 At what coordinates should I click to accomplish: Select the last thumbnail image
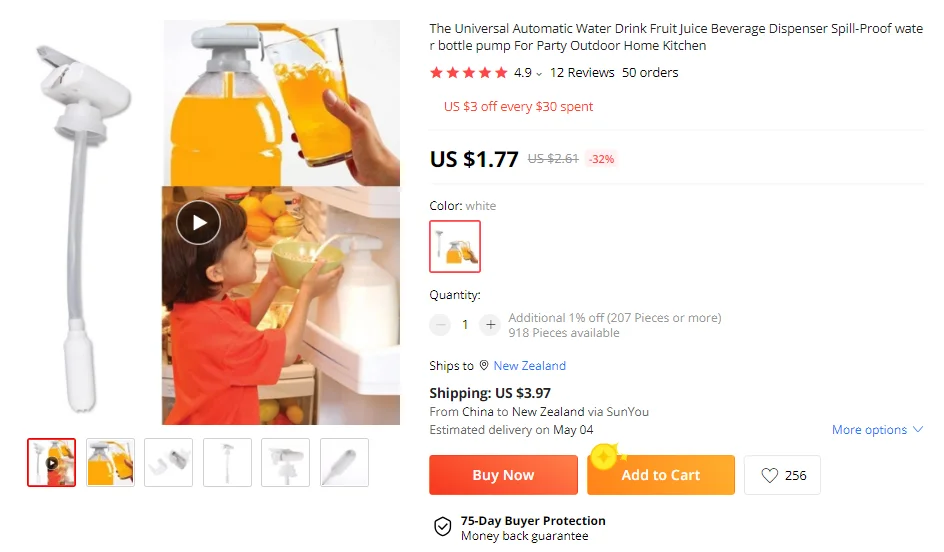point(344,463)
